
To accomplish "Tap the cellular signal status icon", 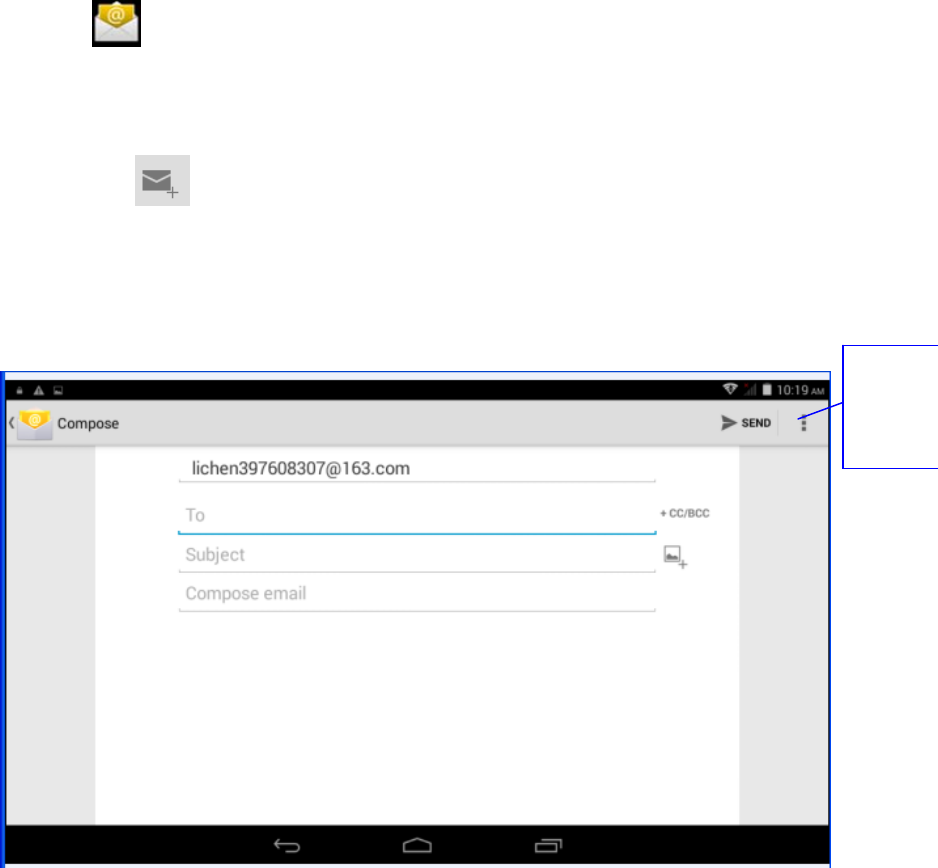I will coord(750,390).
